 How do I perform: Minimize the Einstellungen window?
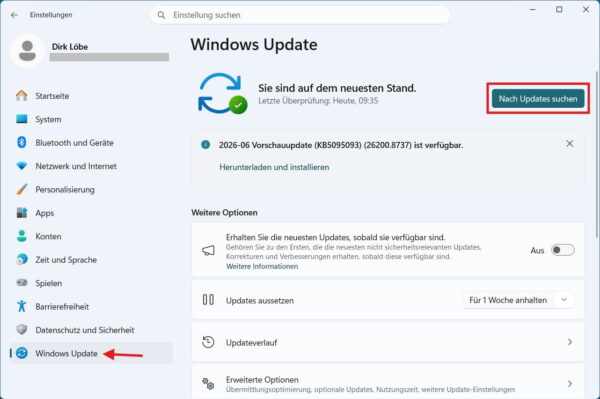coord(532,10)
